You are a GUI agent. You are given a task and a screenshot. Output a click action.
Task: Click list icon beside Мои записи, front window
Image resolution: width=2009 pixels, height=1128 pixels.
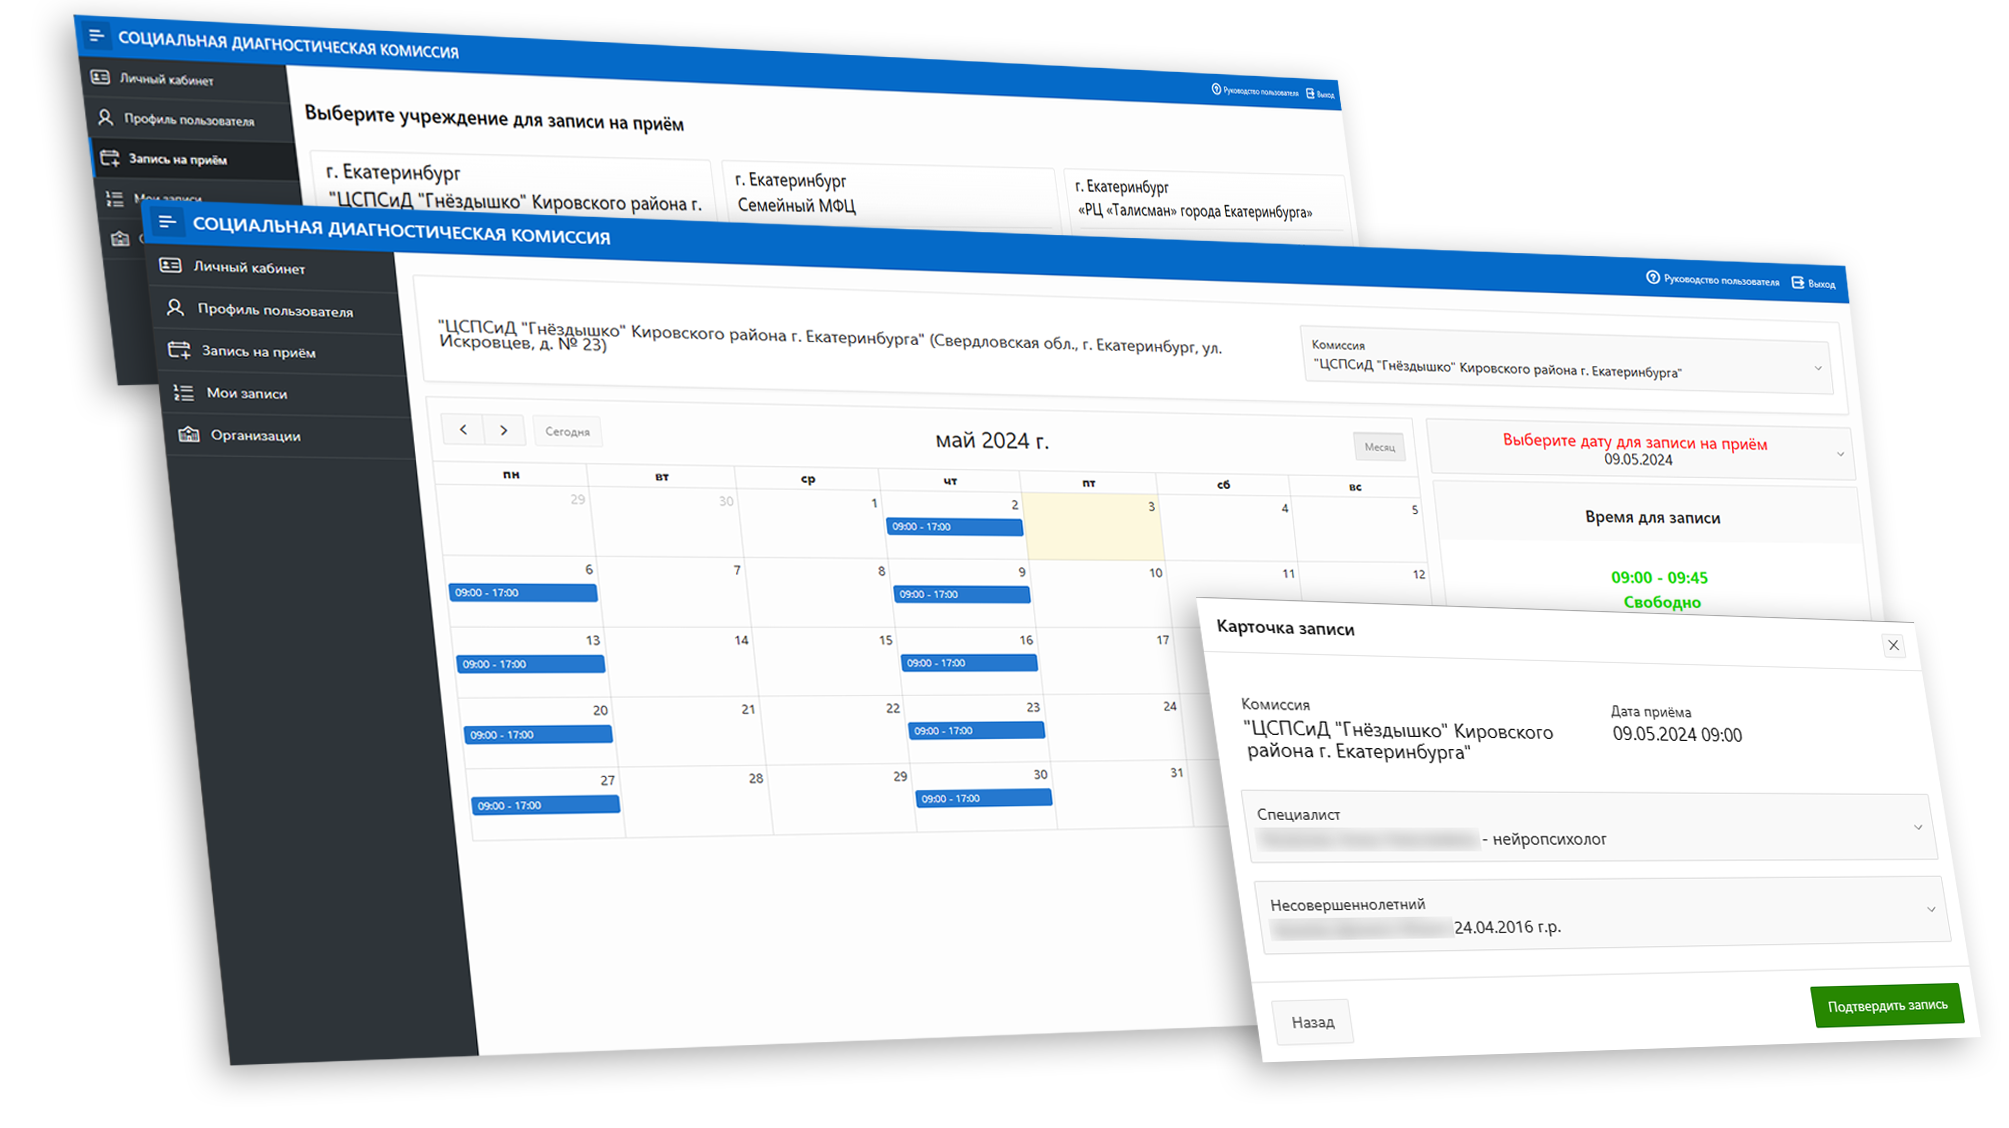click(x=184, y=392)
